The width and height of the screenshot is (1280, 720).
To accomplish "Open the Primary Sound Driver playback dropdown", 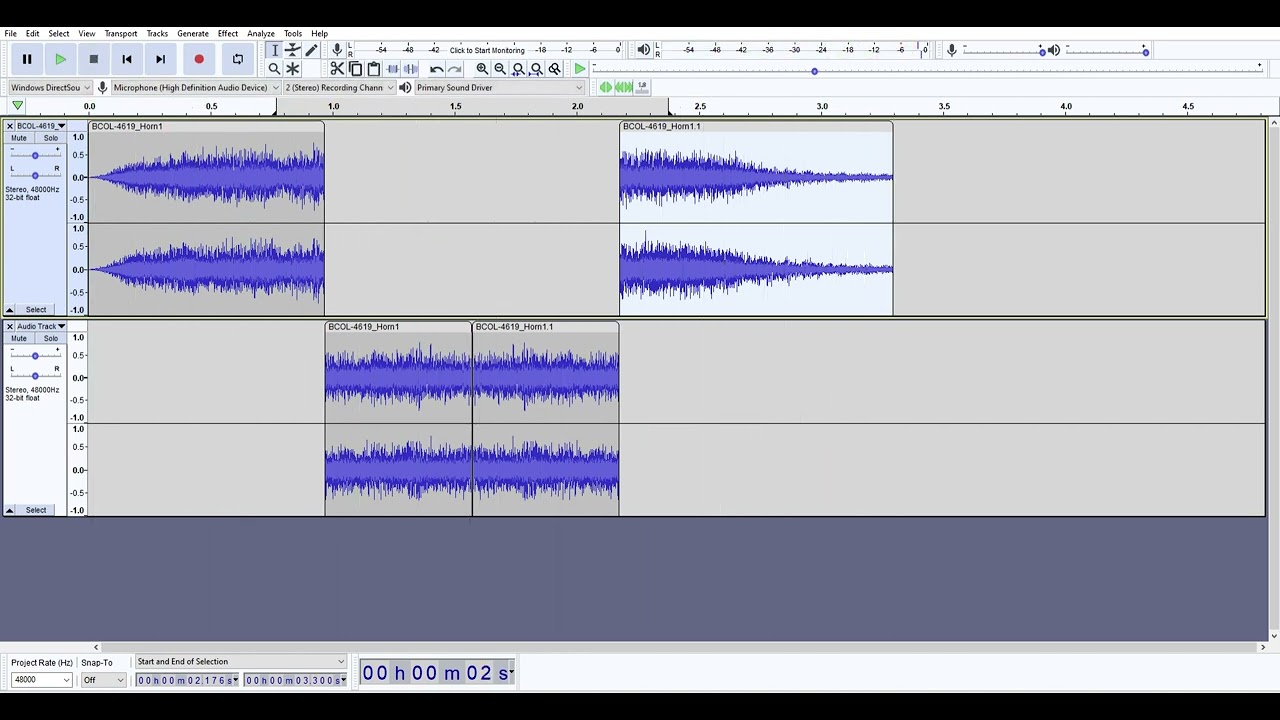I will (499, 87).
